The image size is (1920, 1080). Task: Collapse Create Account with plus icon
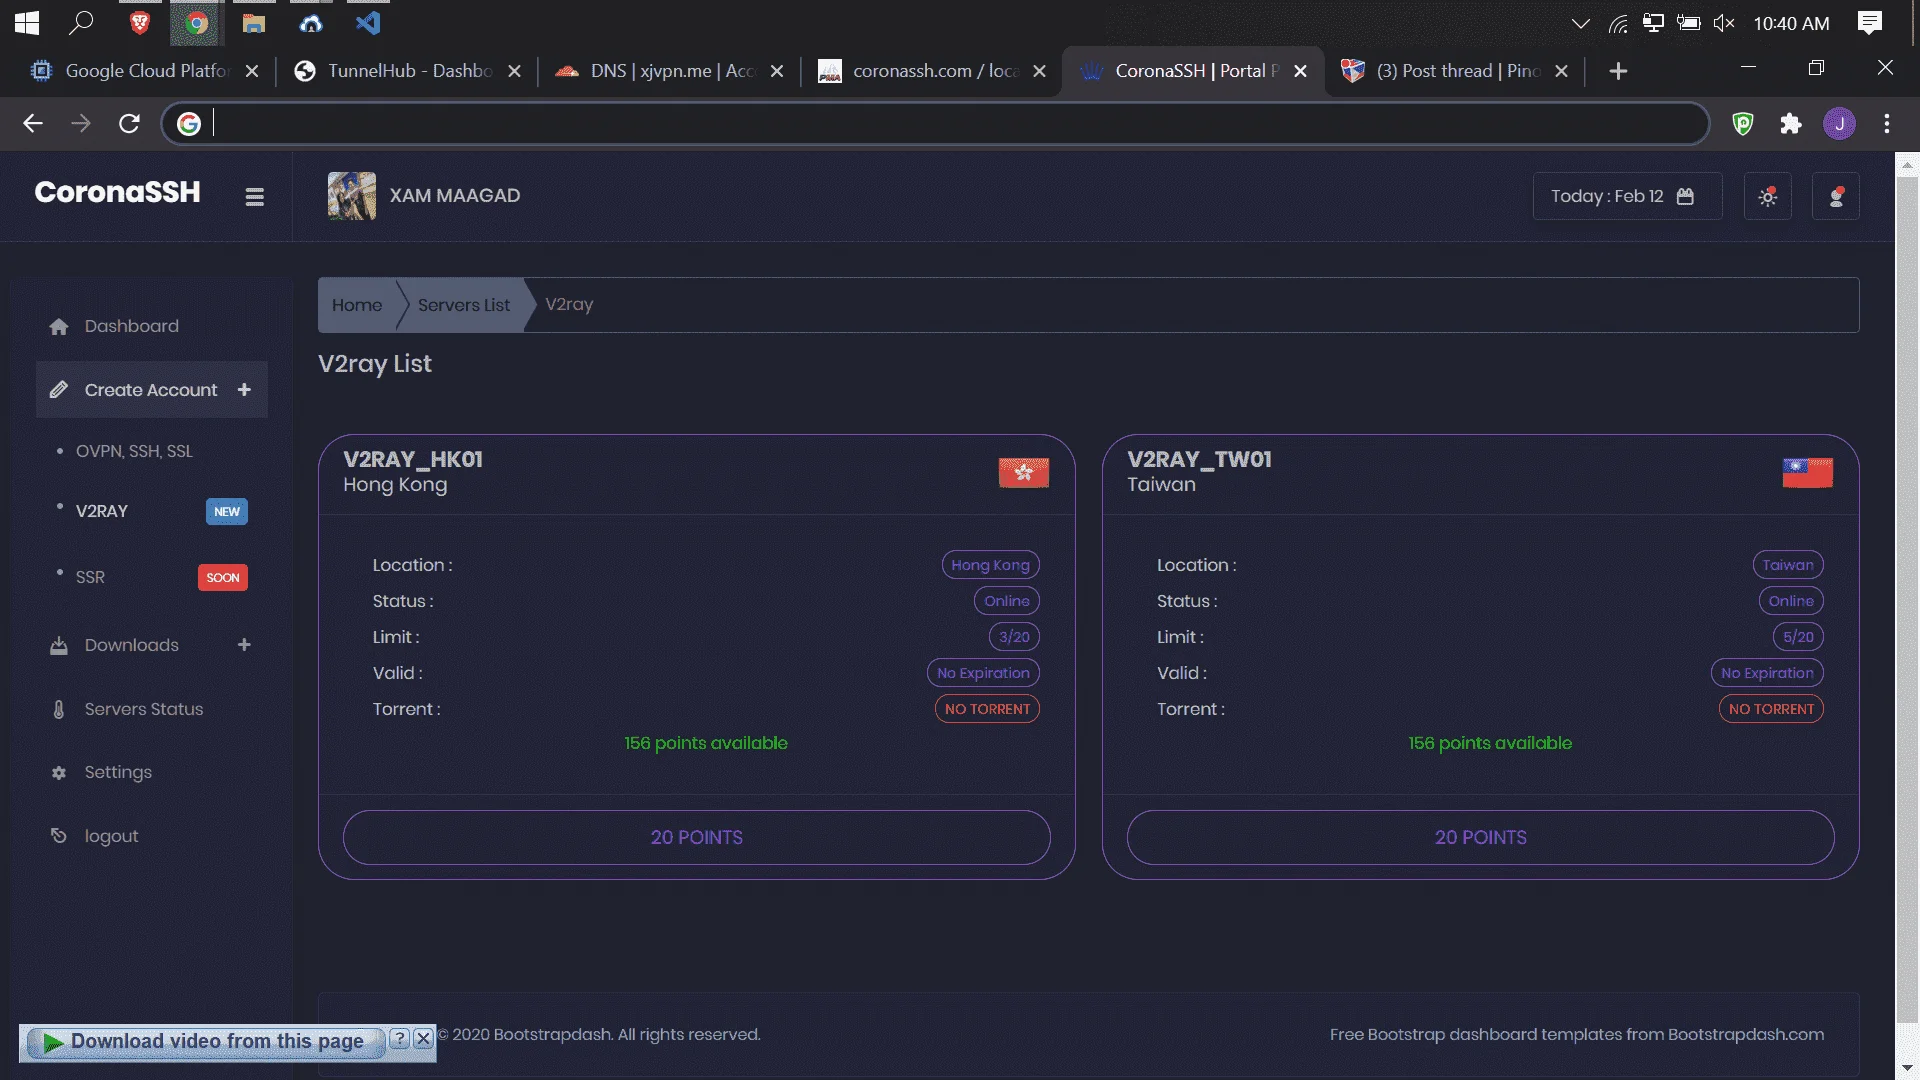point(244,390)
